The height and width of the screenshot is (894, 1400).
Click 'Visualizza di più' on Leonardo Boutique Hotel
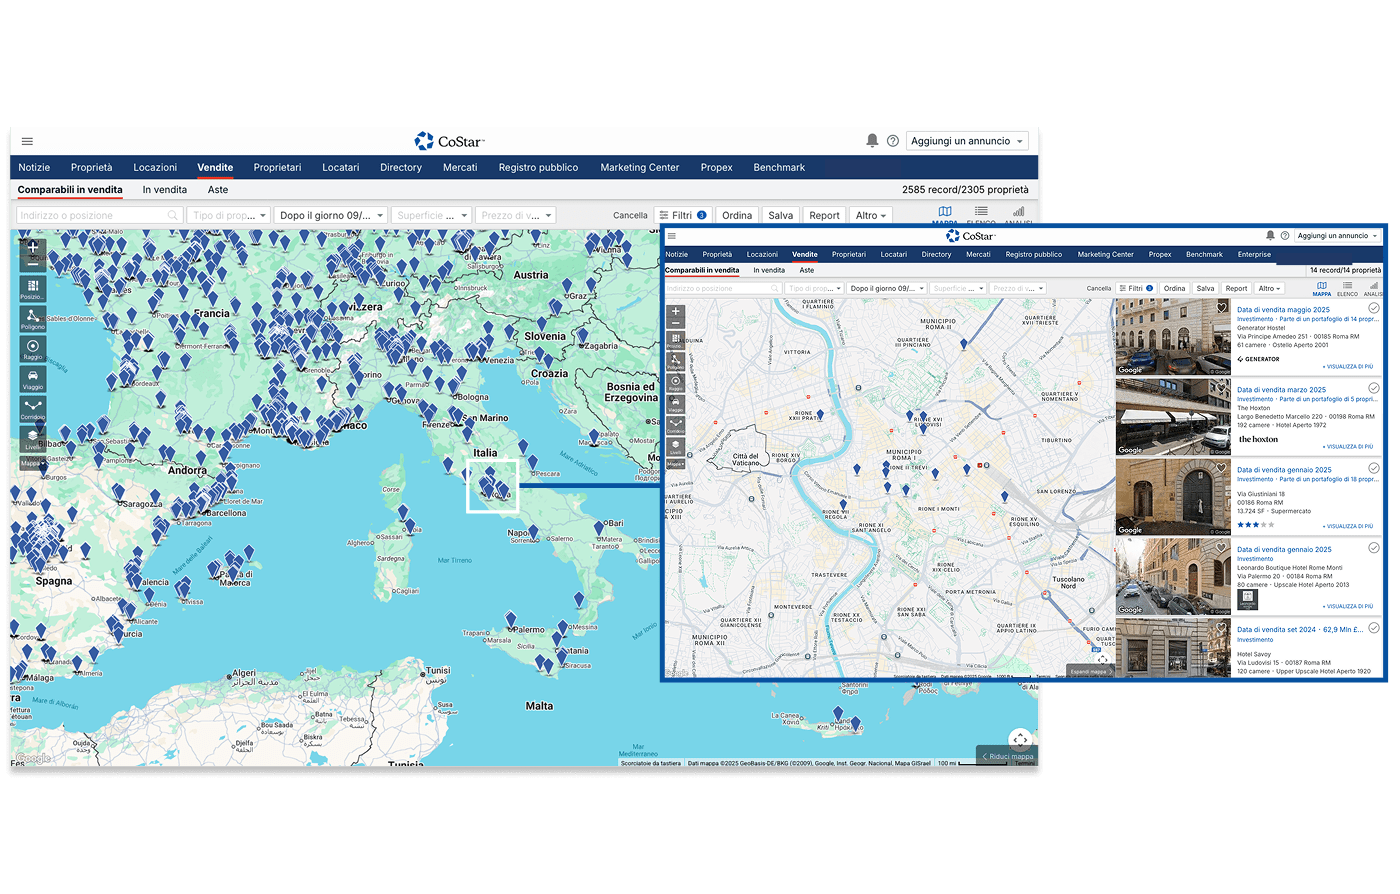coord(1349,606)
